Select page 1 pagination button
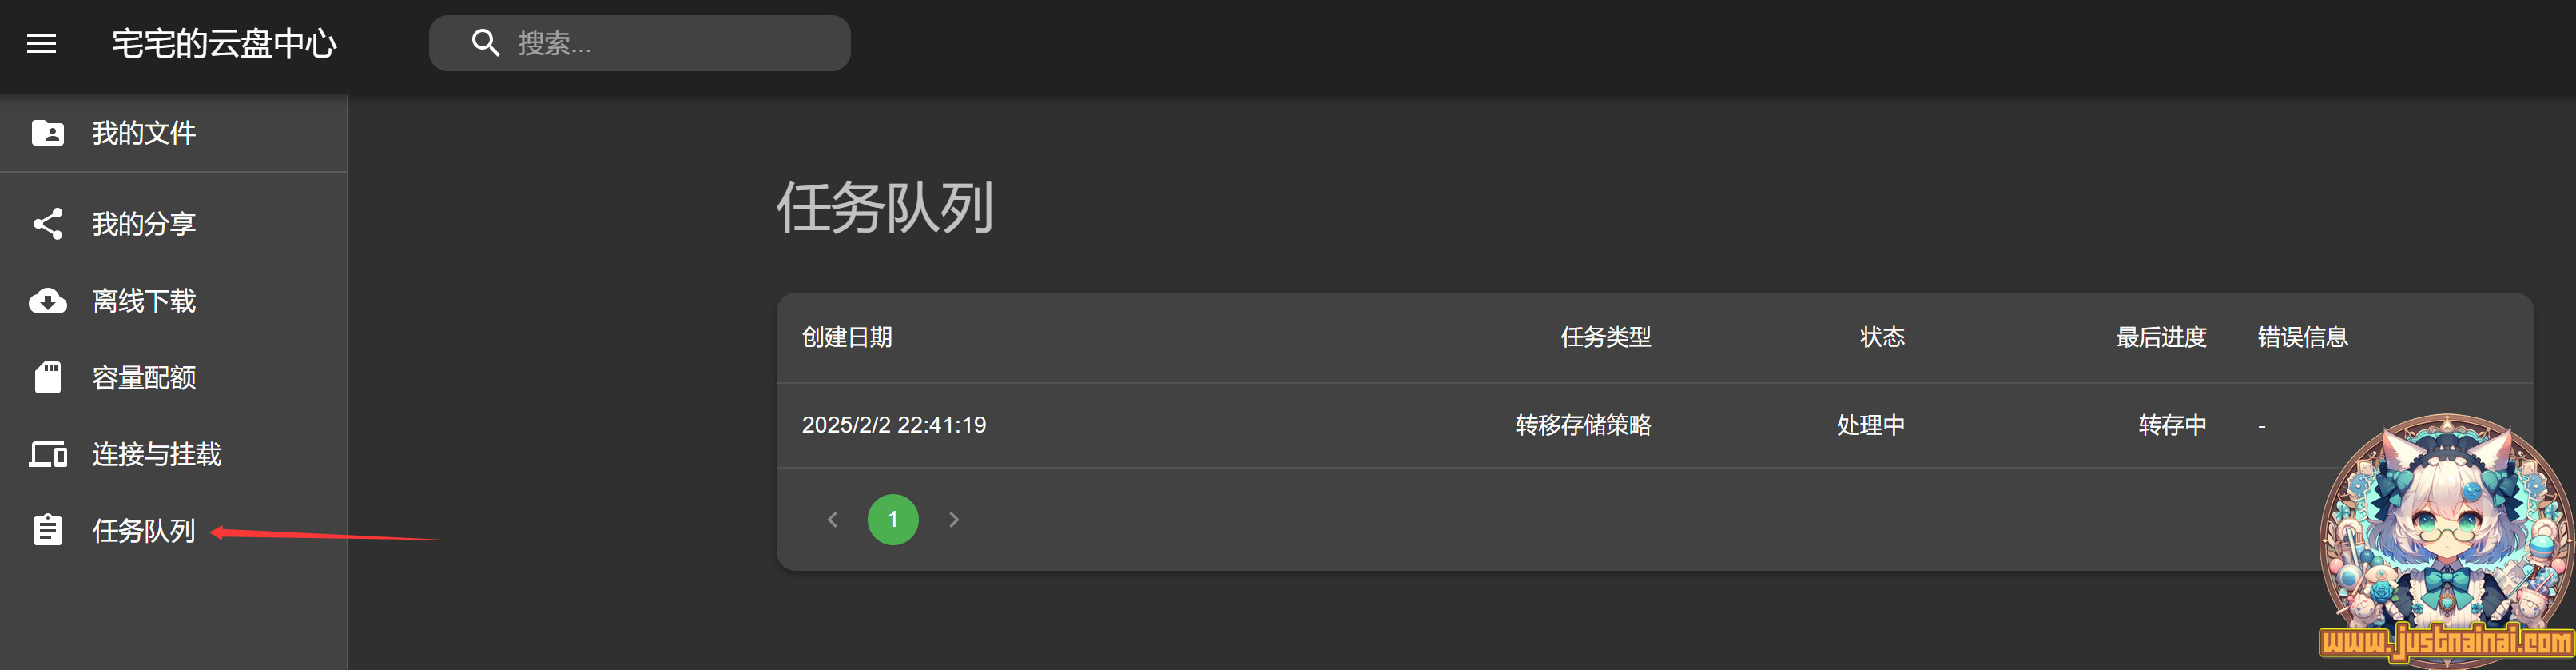 pos(893,519)
